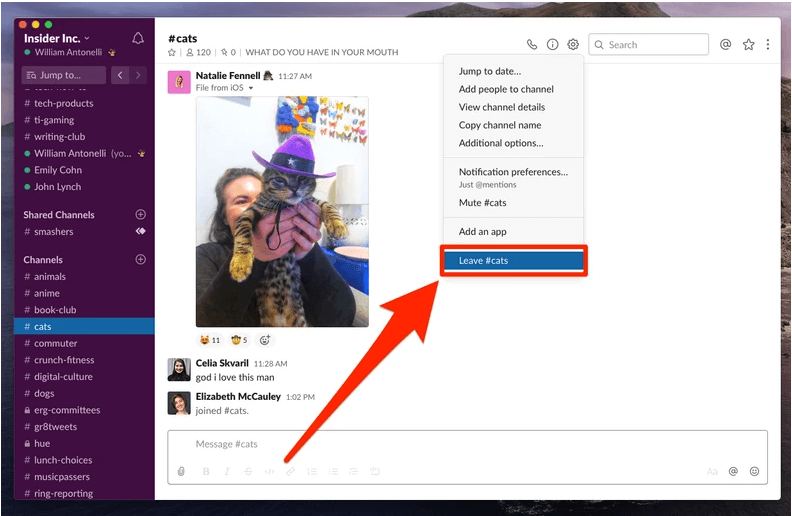
Task: Open channel details info icon
Action: tap(552, 45)
